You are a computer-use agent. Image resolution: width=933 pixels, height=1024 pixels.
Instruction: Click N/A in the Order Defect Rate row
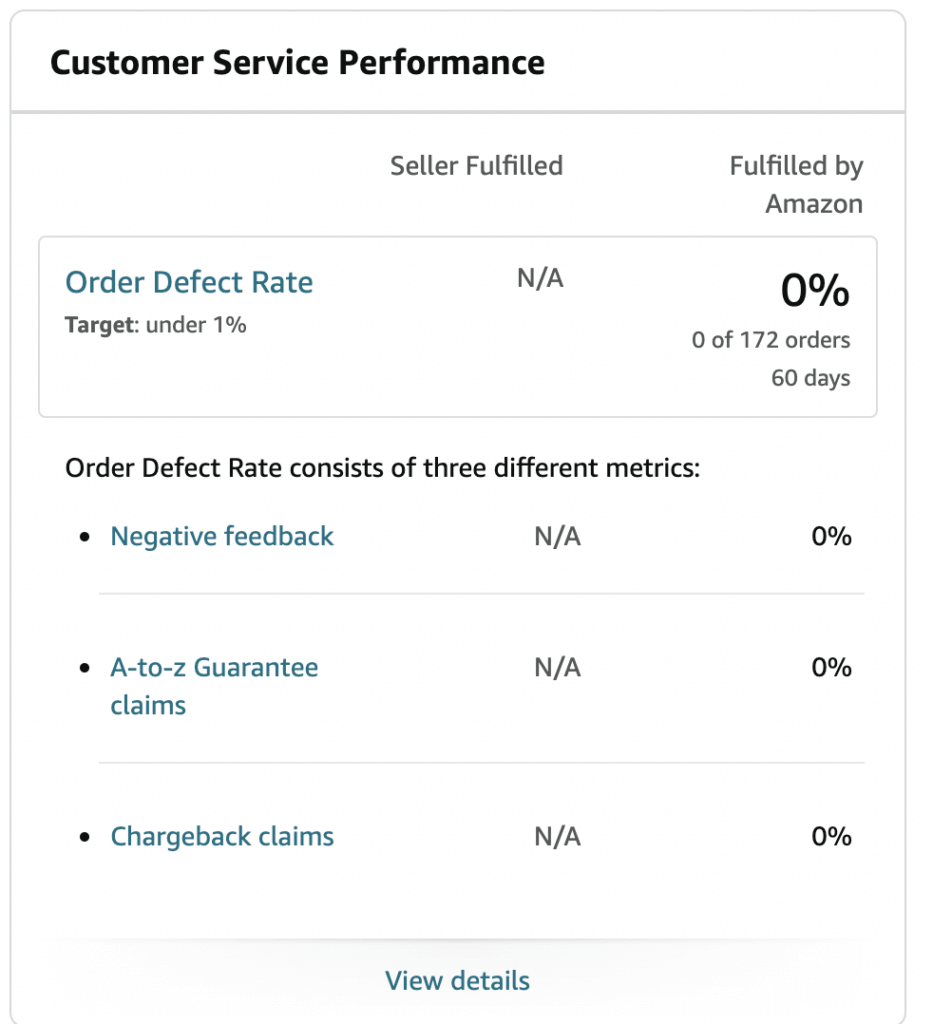click(540, 278)
